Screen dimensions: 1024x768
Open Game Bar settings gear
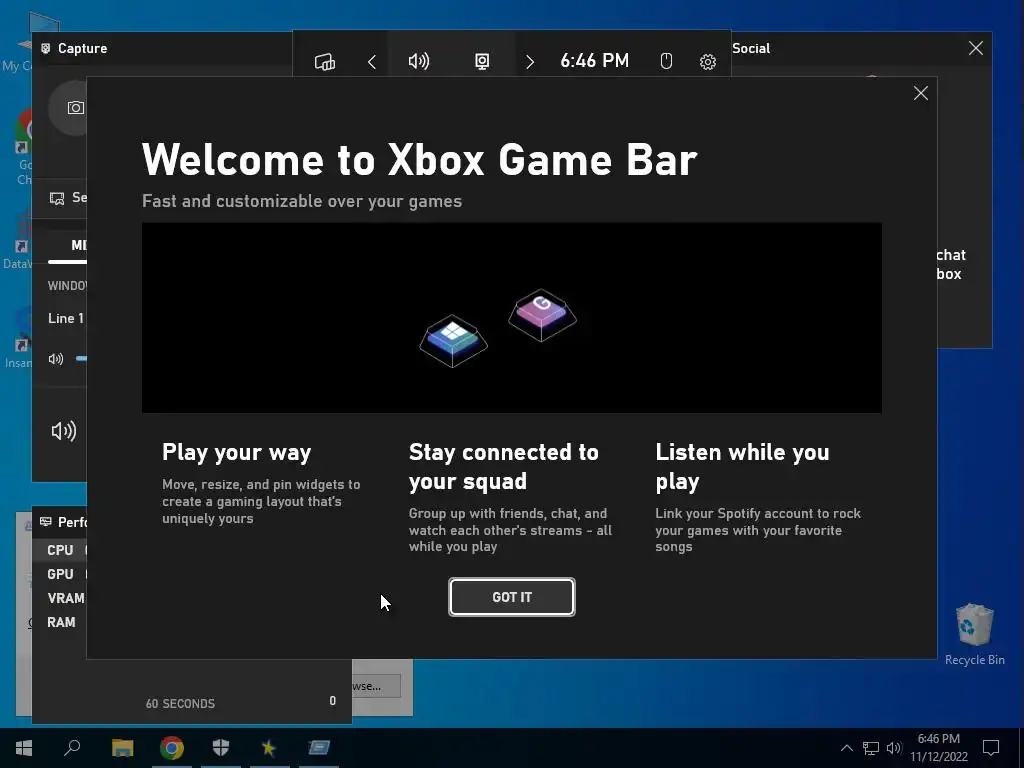click(x=707, y=61)
